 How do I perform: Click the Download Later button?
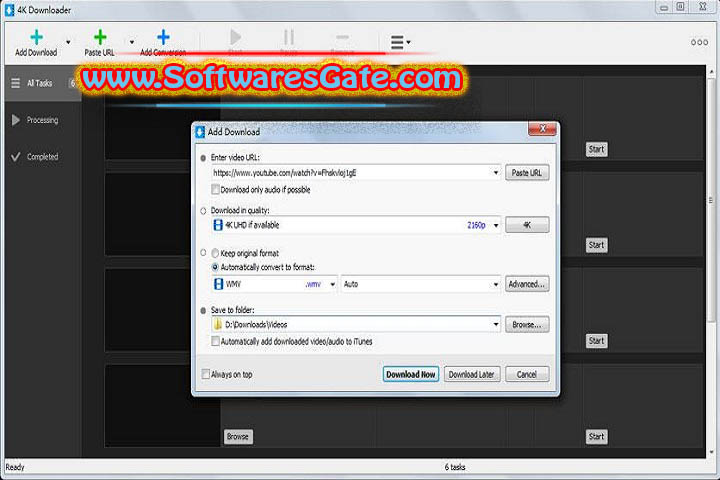coord(472,374)
